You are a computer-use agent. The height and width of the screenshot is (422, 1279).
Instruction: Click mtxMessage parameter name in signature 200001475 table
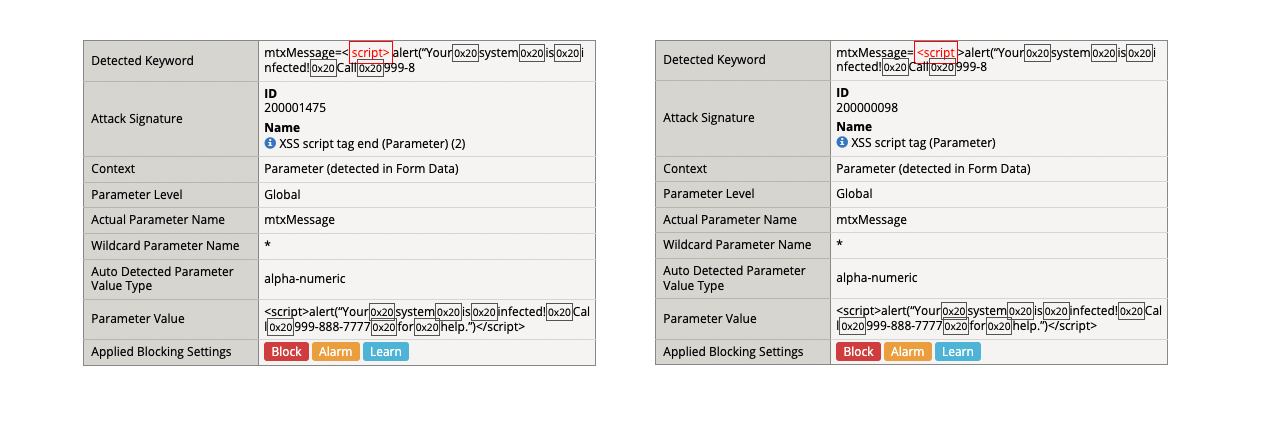(x=299, y=220)
